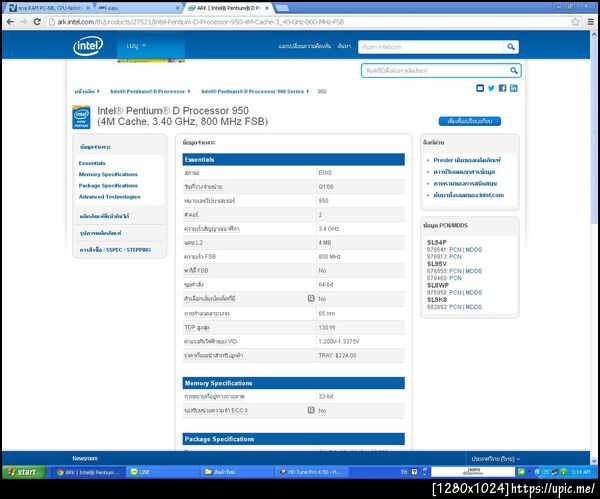Click the blue add-to-compare button

(x=470, y=121)
